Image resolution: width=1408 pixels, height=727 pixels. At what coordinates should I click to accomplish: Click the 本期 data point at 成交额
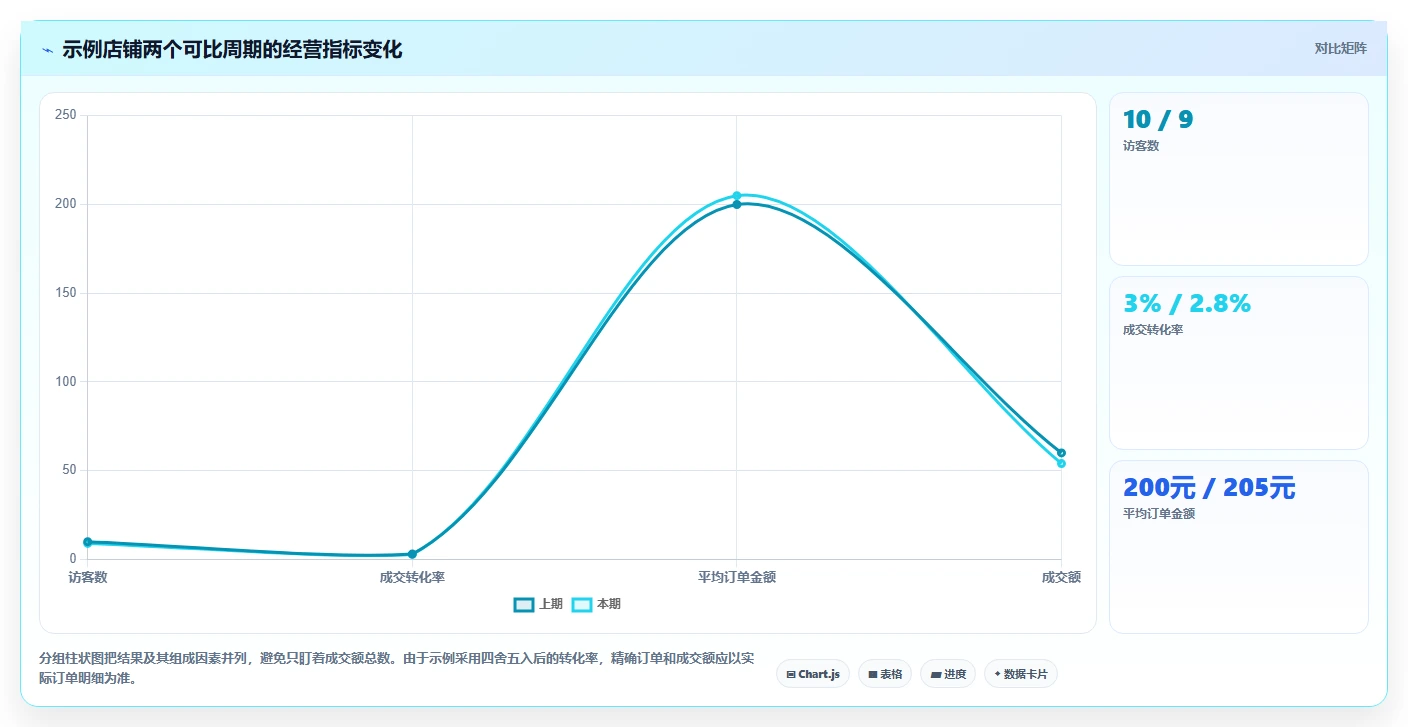point(1061,463)
